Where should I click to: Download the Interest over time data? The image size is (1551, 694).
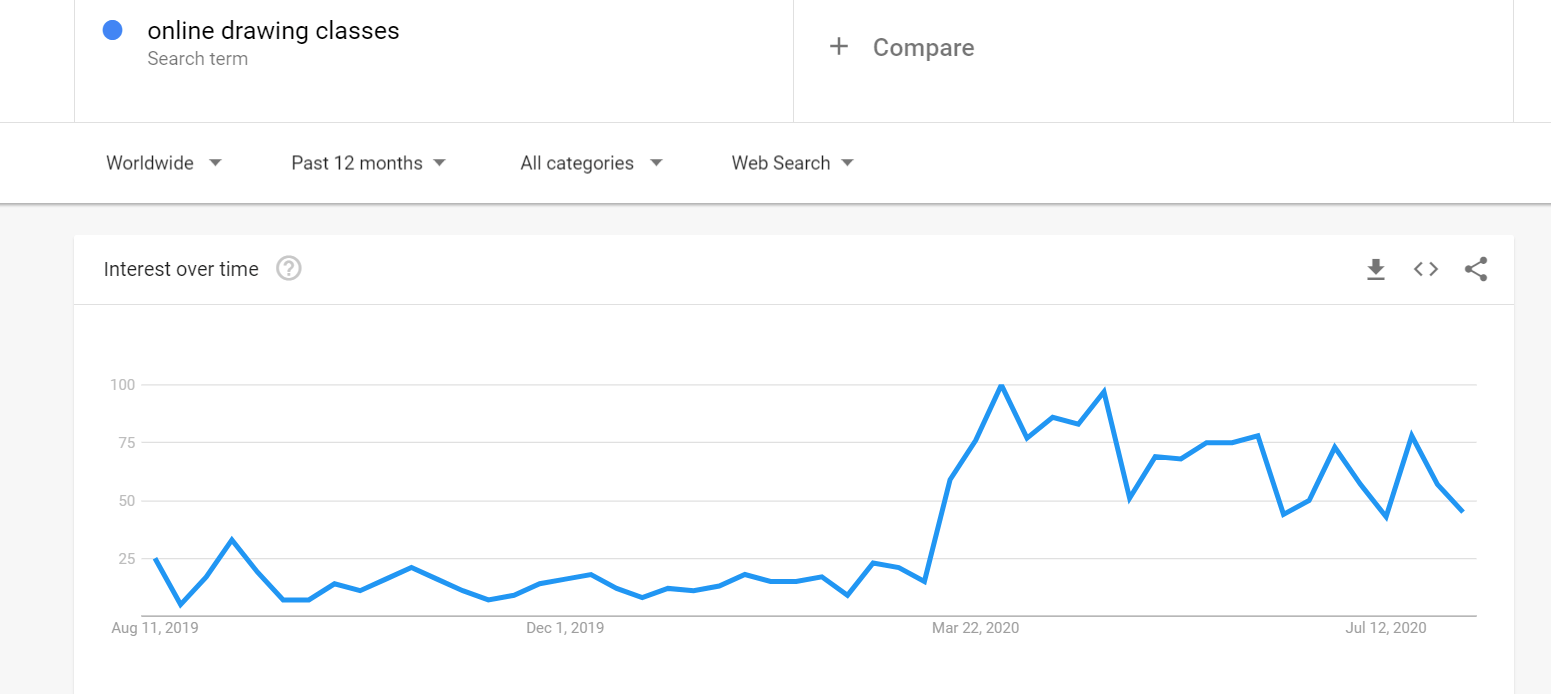pos(1376,269)
